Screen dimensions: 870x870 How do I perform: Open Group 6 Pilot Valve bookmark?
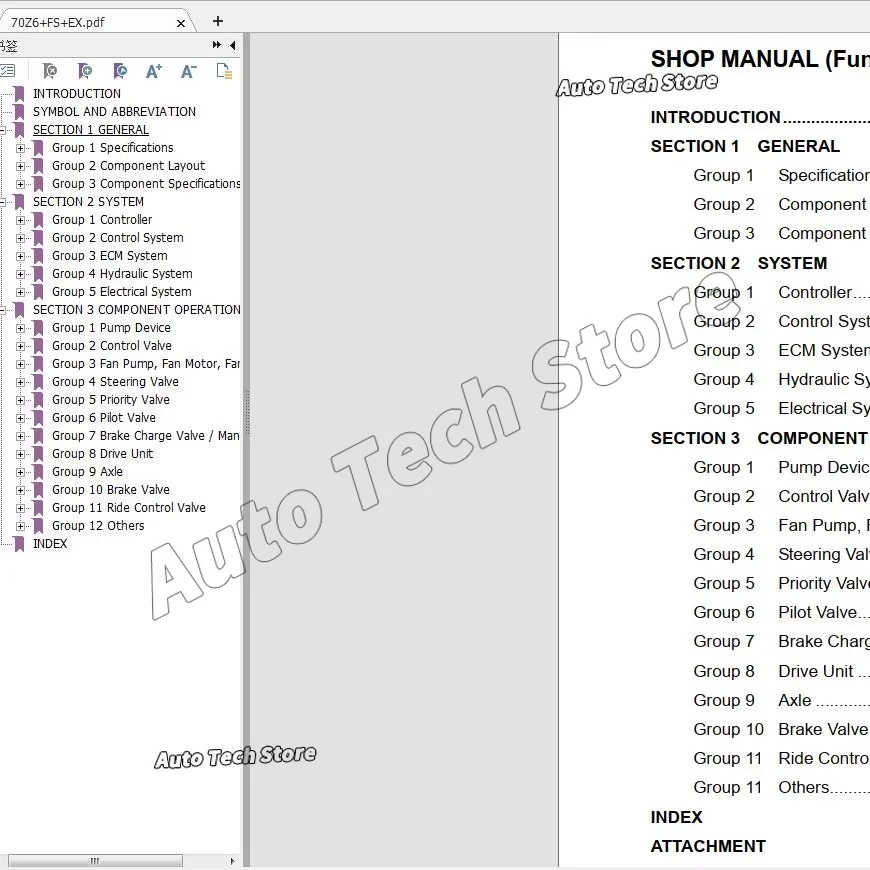104,418
